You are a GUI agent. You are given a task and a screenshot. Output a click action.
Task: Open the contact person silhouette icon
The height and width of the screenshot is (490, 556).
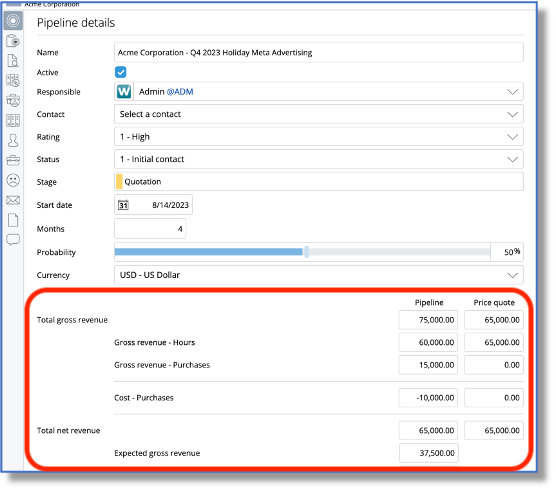(x=13, y=140)
